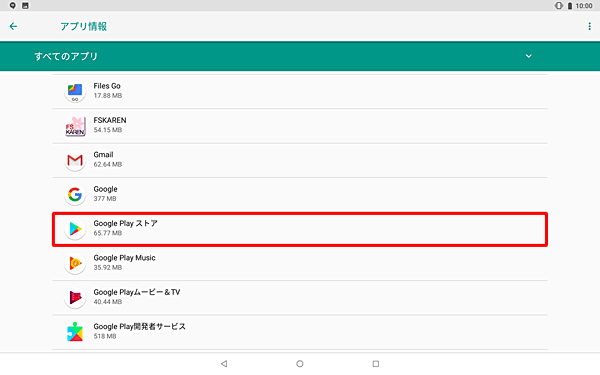
Task: Tap the calendar notification status icon
Action: coord(25,5)
